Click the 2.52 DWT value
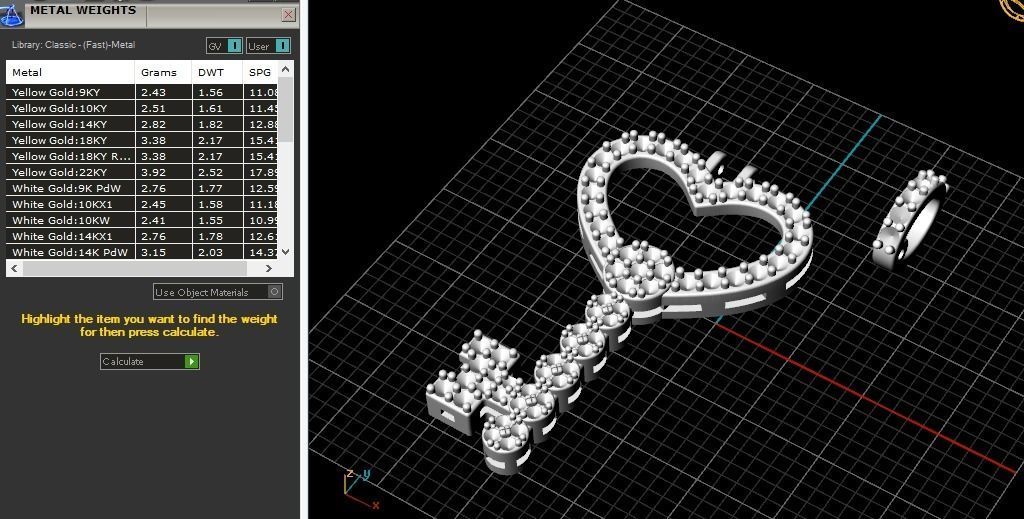The width and height of the screenshot is (1024, 519). click(x=210, y=172)
